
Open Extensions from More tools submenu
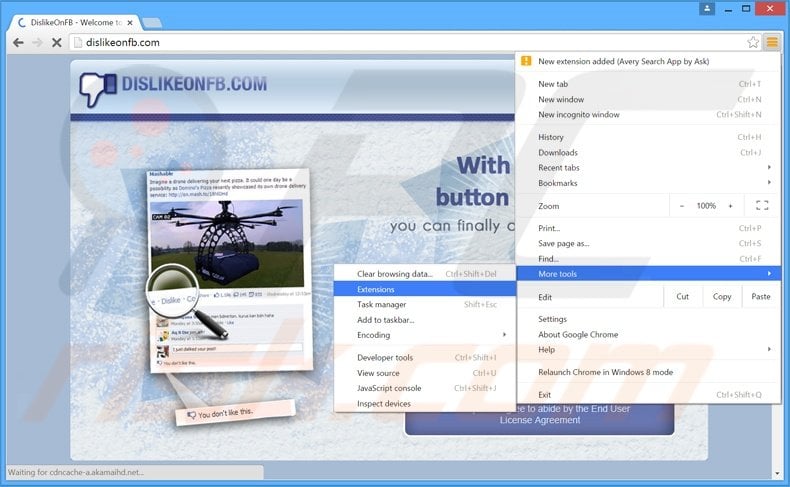pyautogui.click(x=425, y=289)
